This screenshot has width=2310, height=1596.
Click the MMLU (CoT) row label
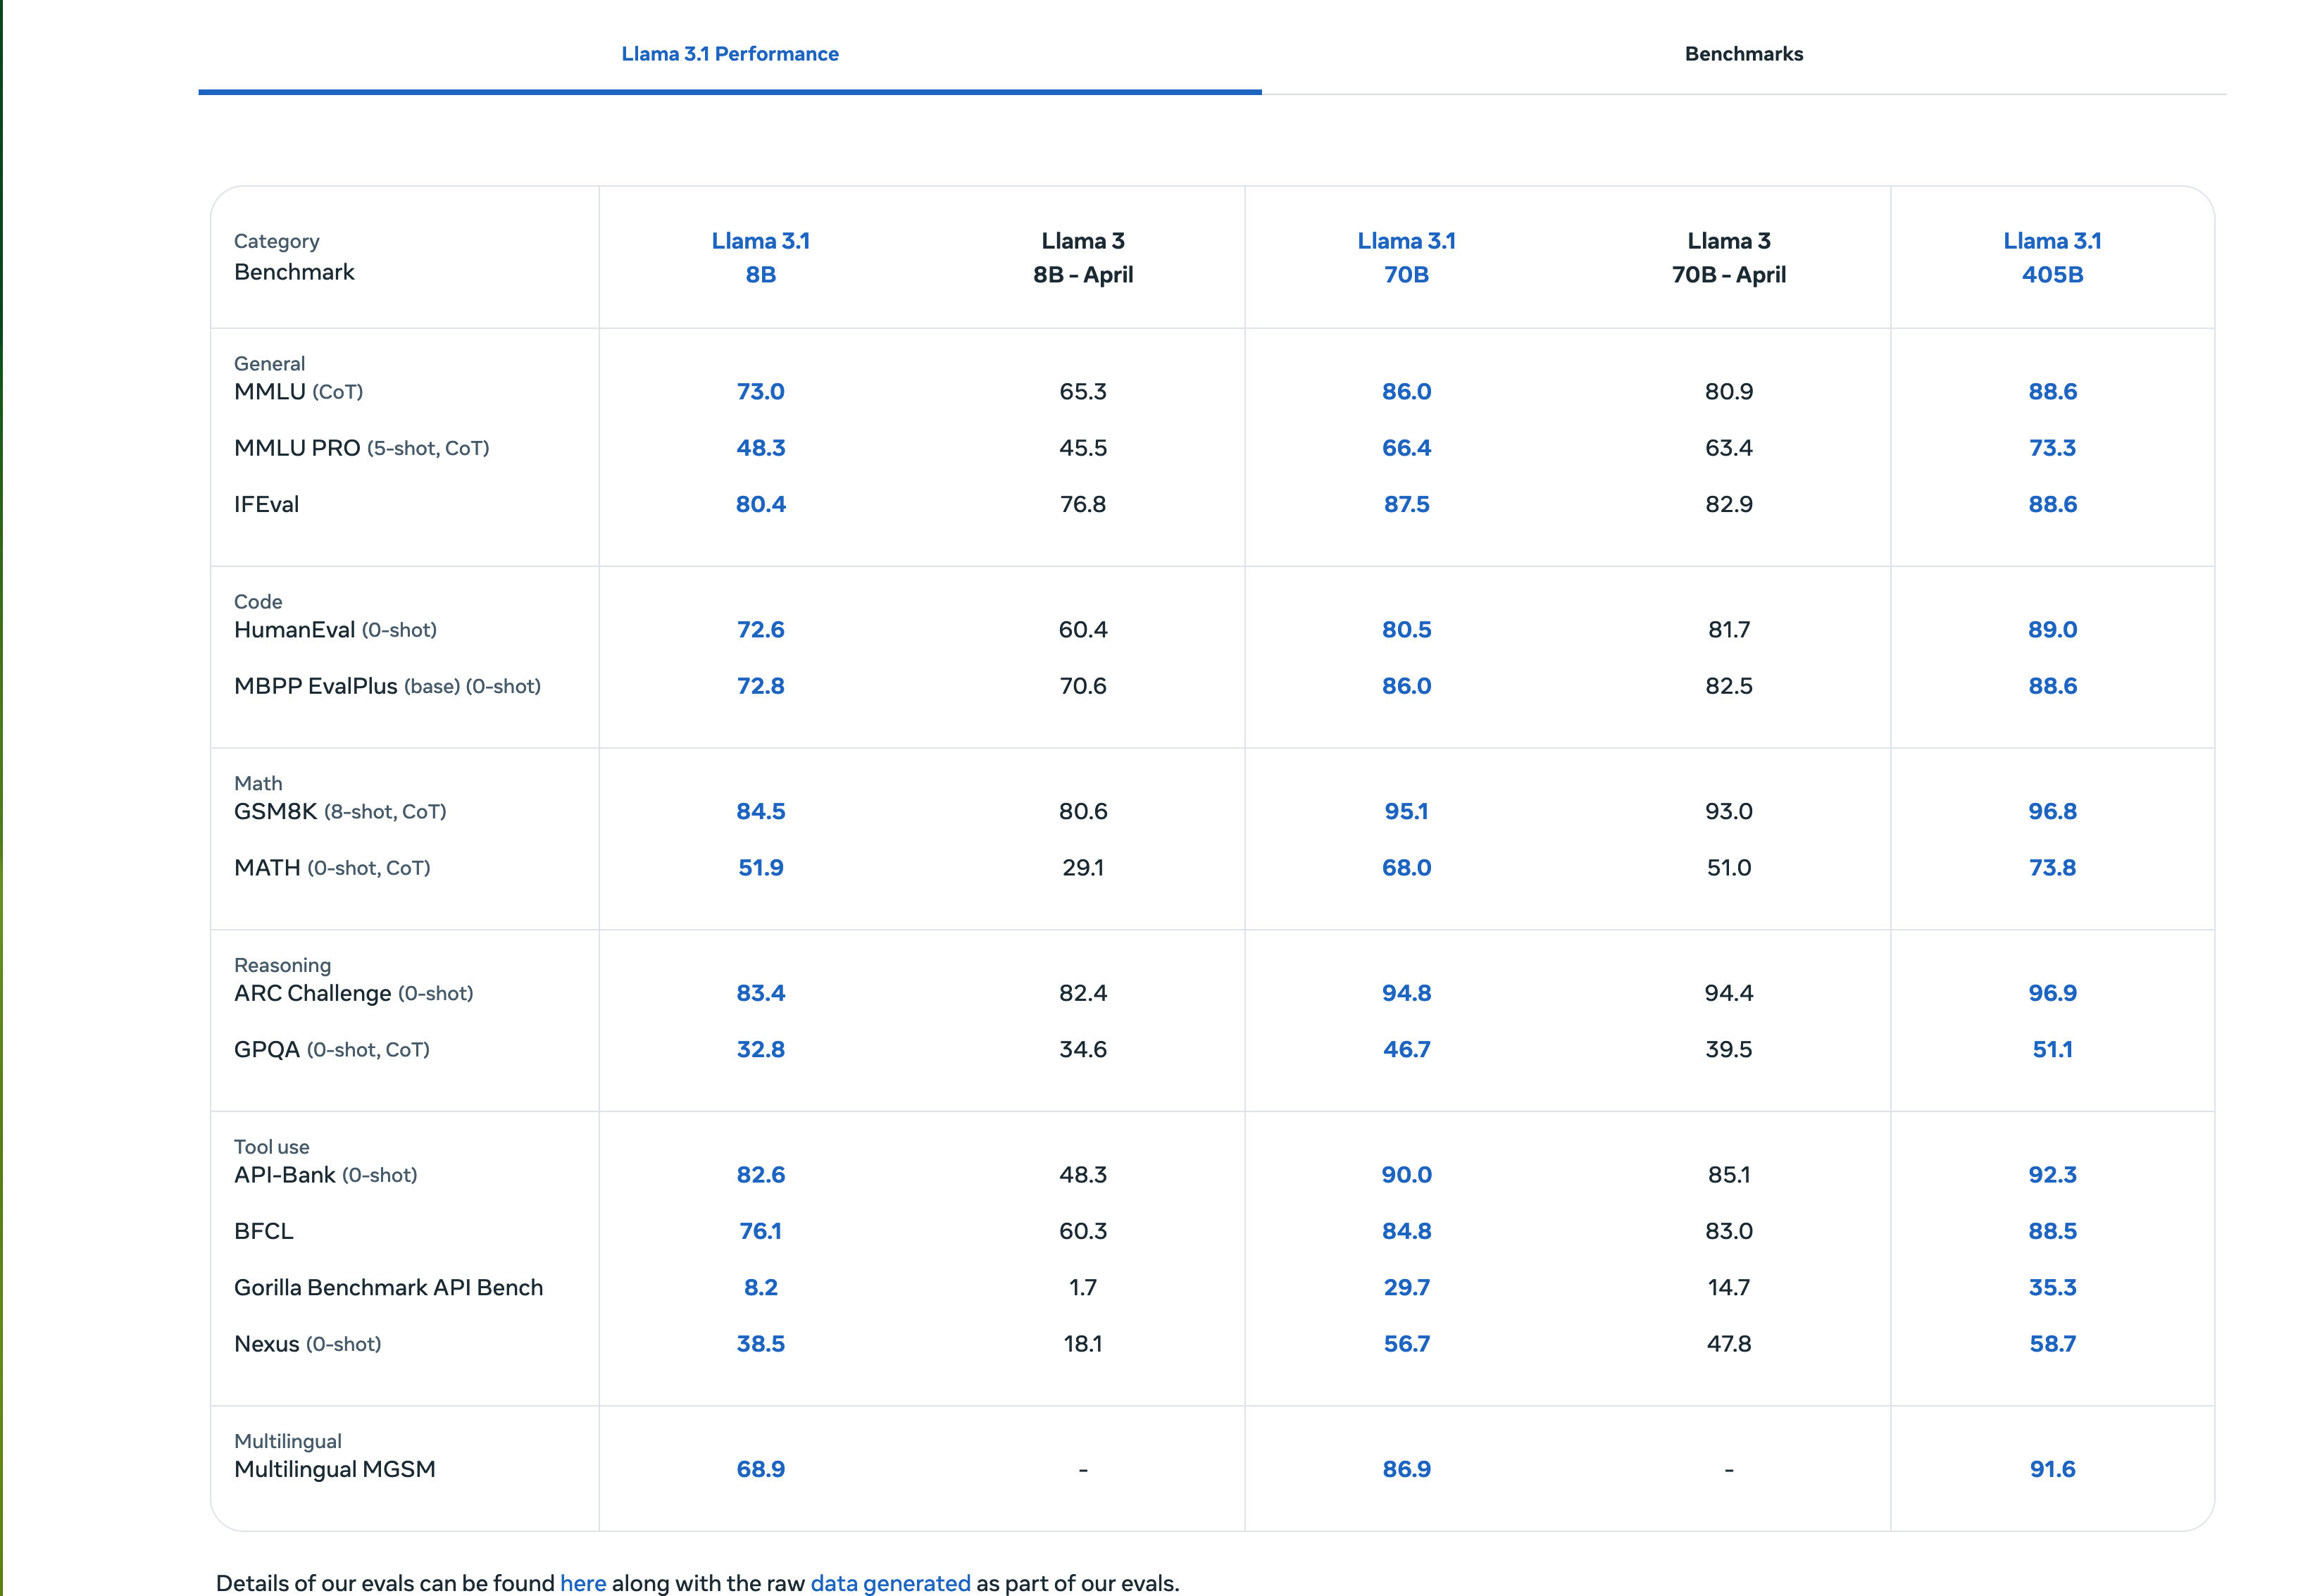[298, 392]
